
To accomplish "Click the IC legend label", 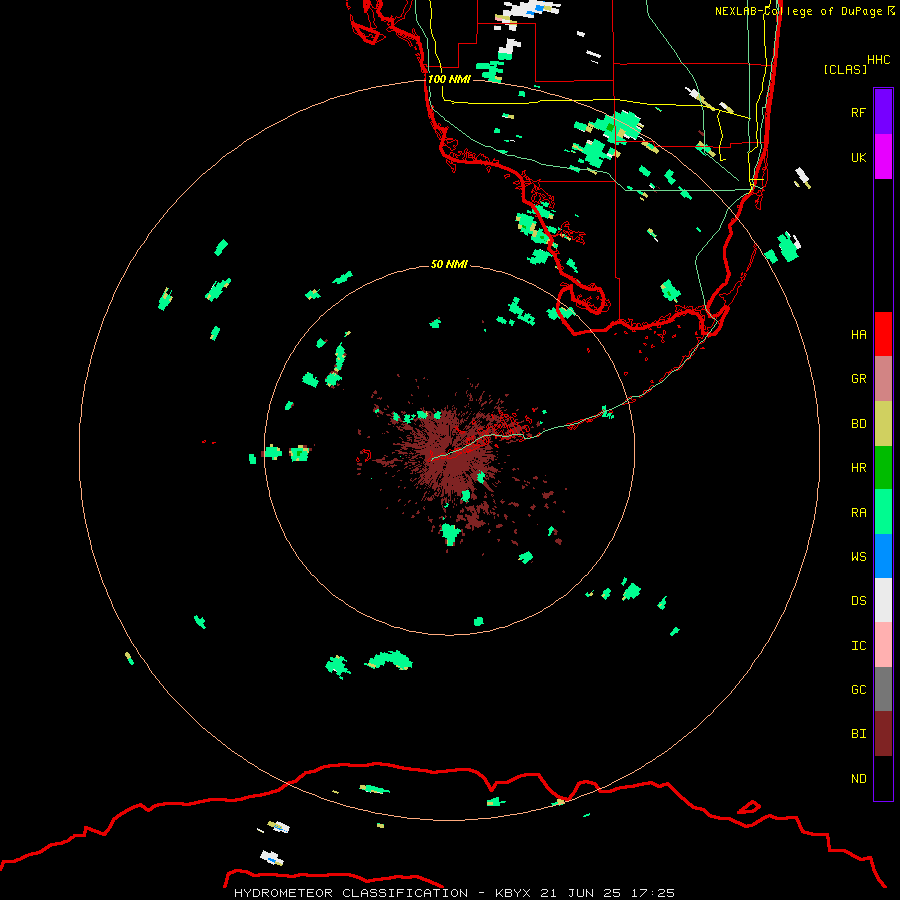I will [858, 646].
